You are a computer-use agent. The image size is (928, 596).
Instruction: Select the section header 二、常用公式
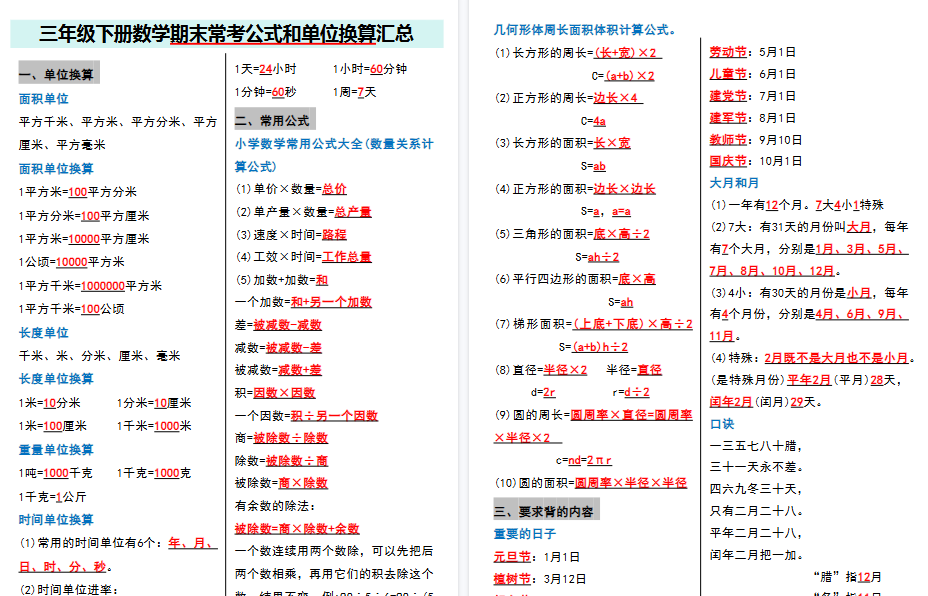coord(274,118)
